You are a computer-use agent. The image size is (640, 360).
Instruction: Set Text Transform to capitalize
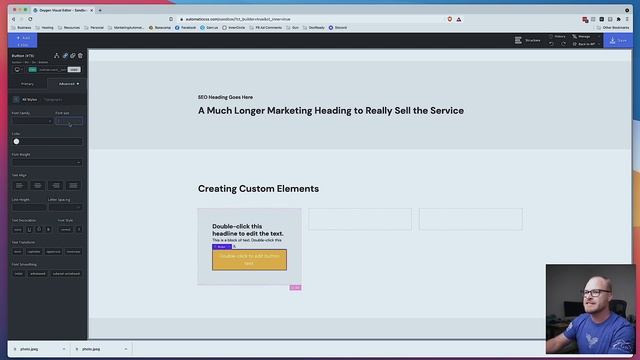click(x=34, y=252)
